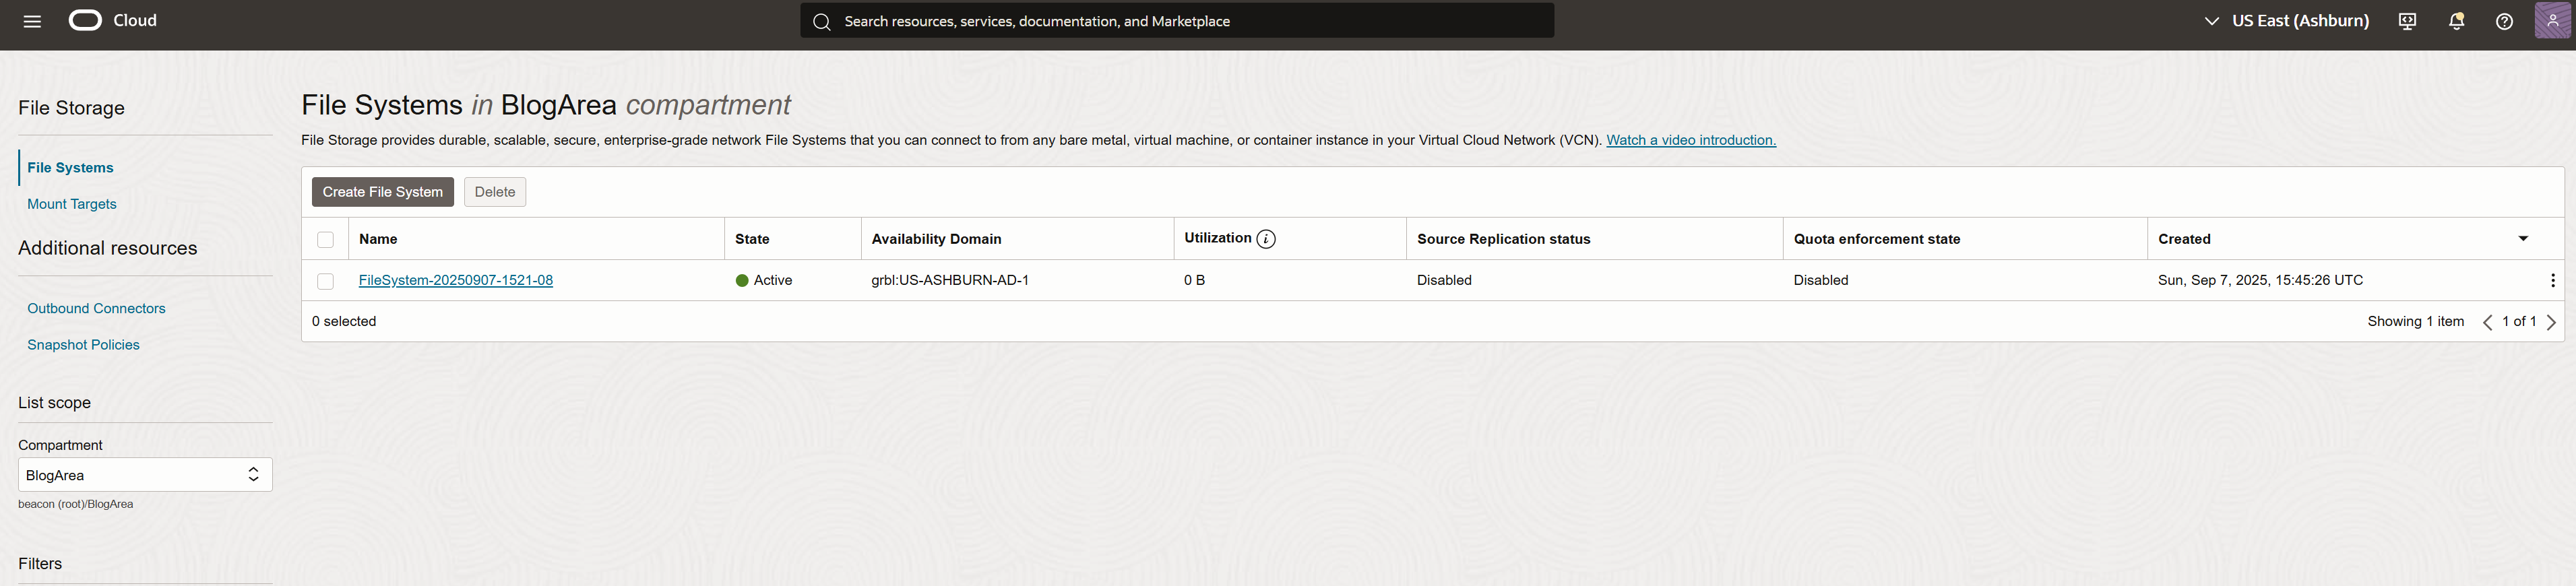The image size is (2576, 586).
Task: Open Watch a video introduction link
Action: pos(1691,140)
